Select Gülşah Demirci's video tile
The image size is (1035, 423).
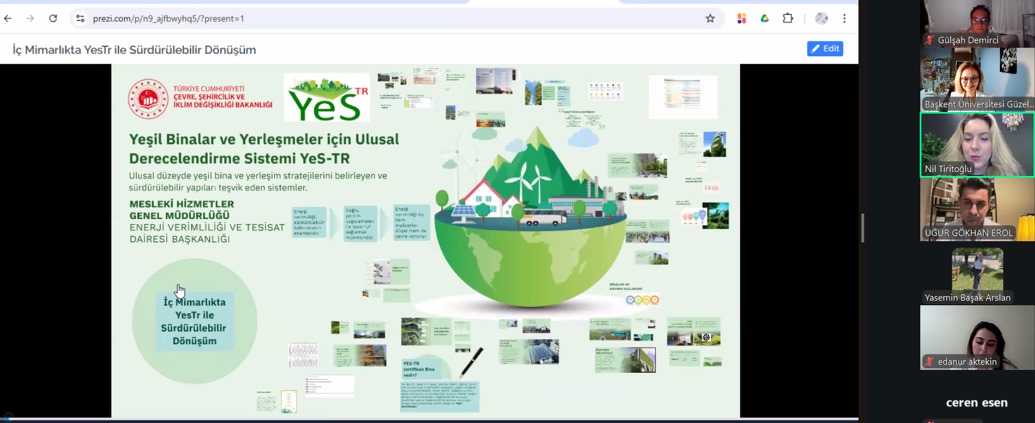click(977, 23)
